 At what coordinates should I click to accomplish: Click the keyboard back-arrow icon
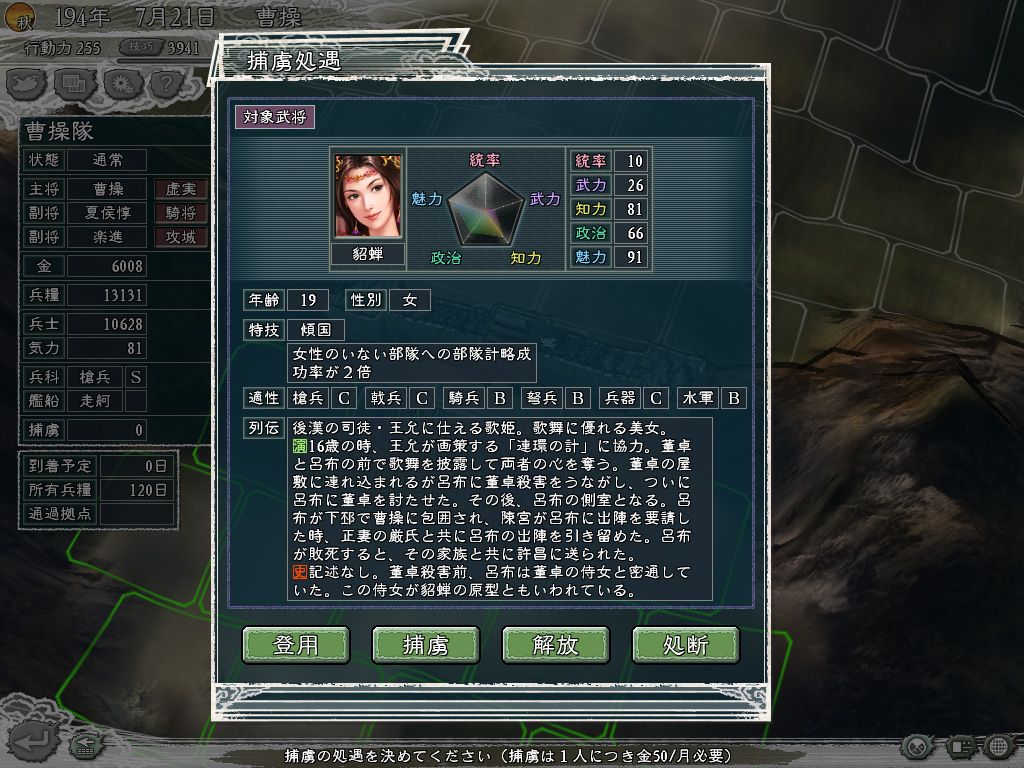pyautogui.click(x=86, y=744)
